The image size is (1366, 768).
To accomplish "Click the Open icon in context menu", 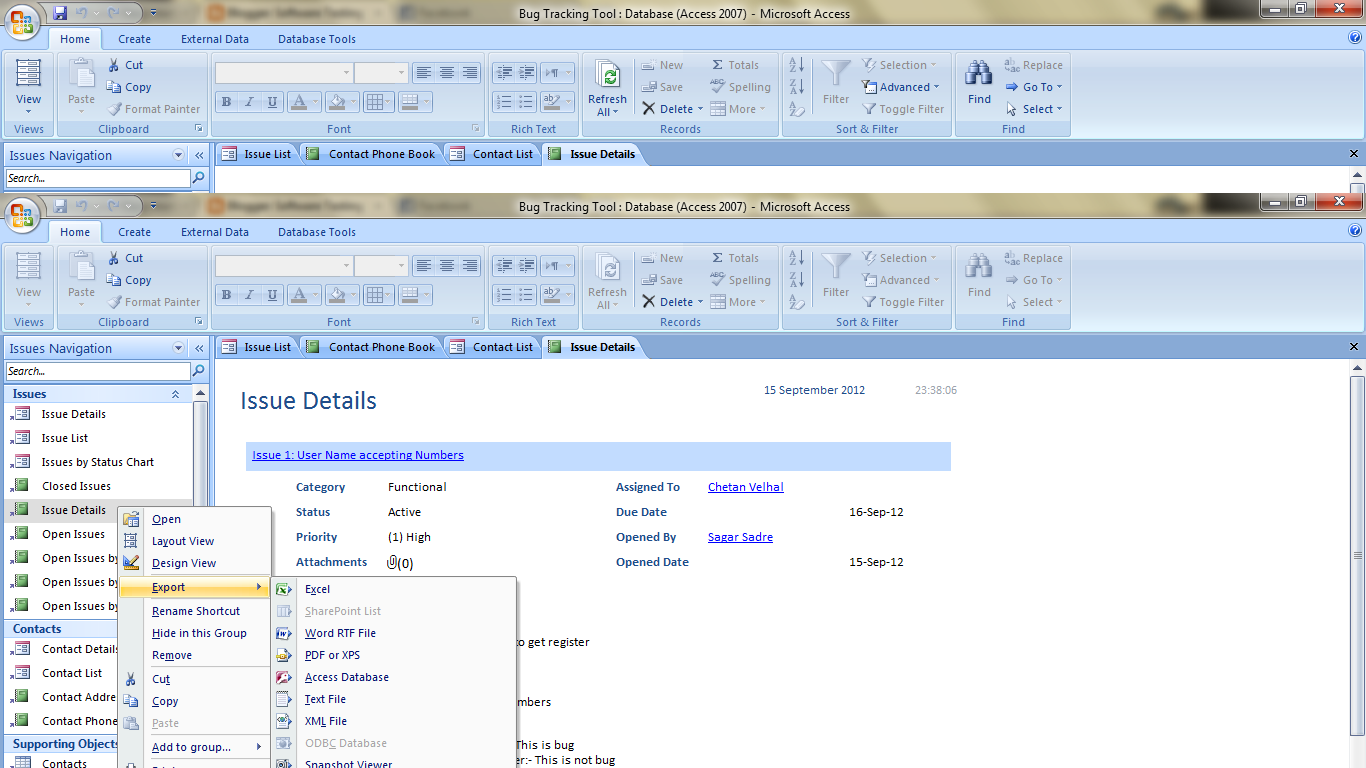I will [x=131, y=519].
